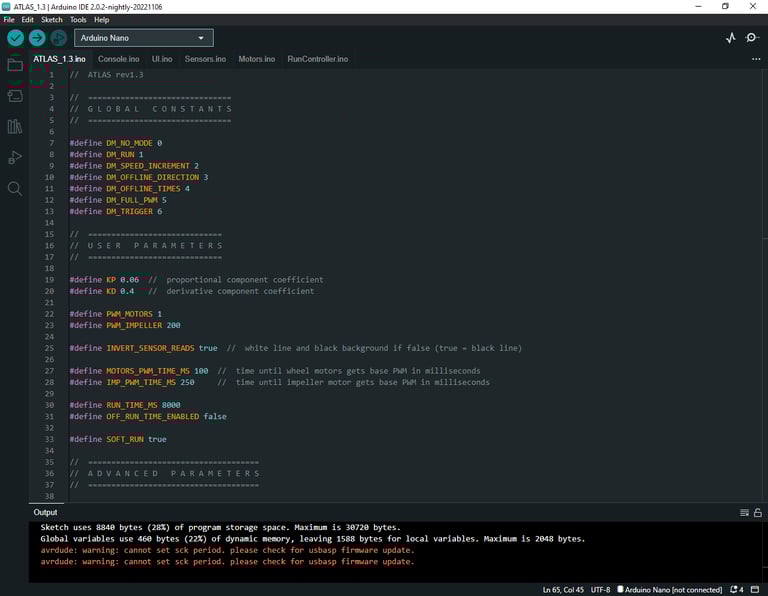
Task: Open Boards Manager from the sidebar
Action: click(14, 95)
